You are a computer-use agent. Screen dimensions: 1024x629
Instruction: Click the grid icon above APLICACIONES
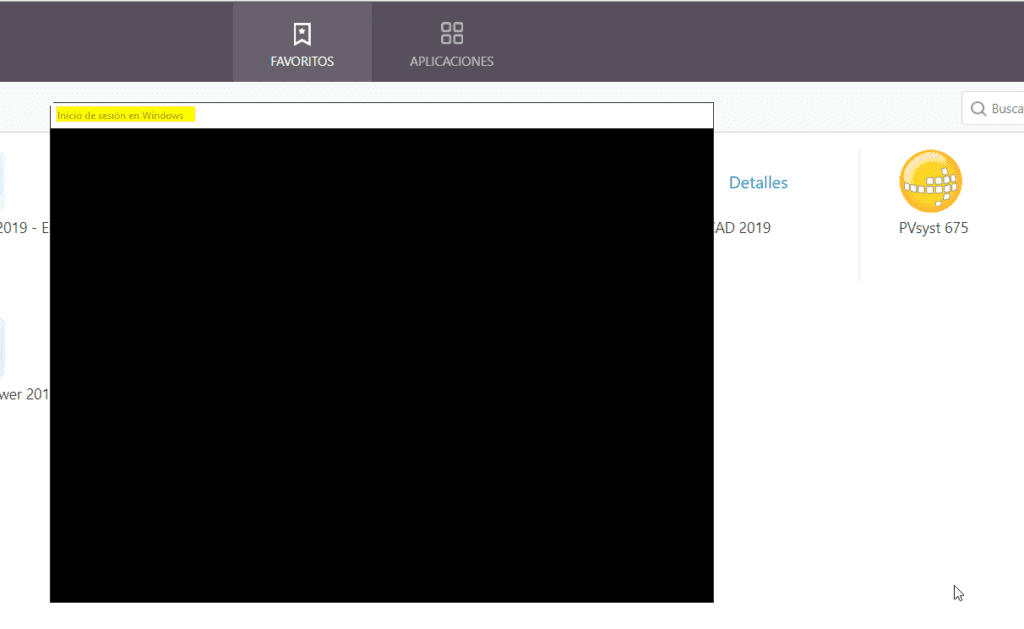tap(451, 31)
